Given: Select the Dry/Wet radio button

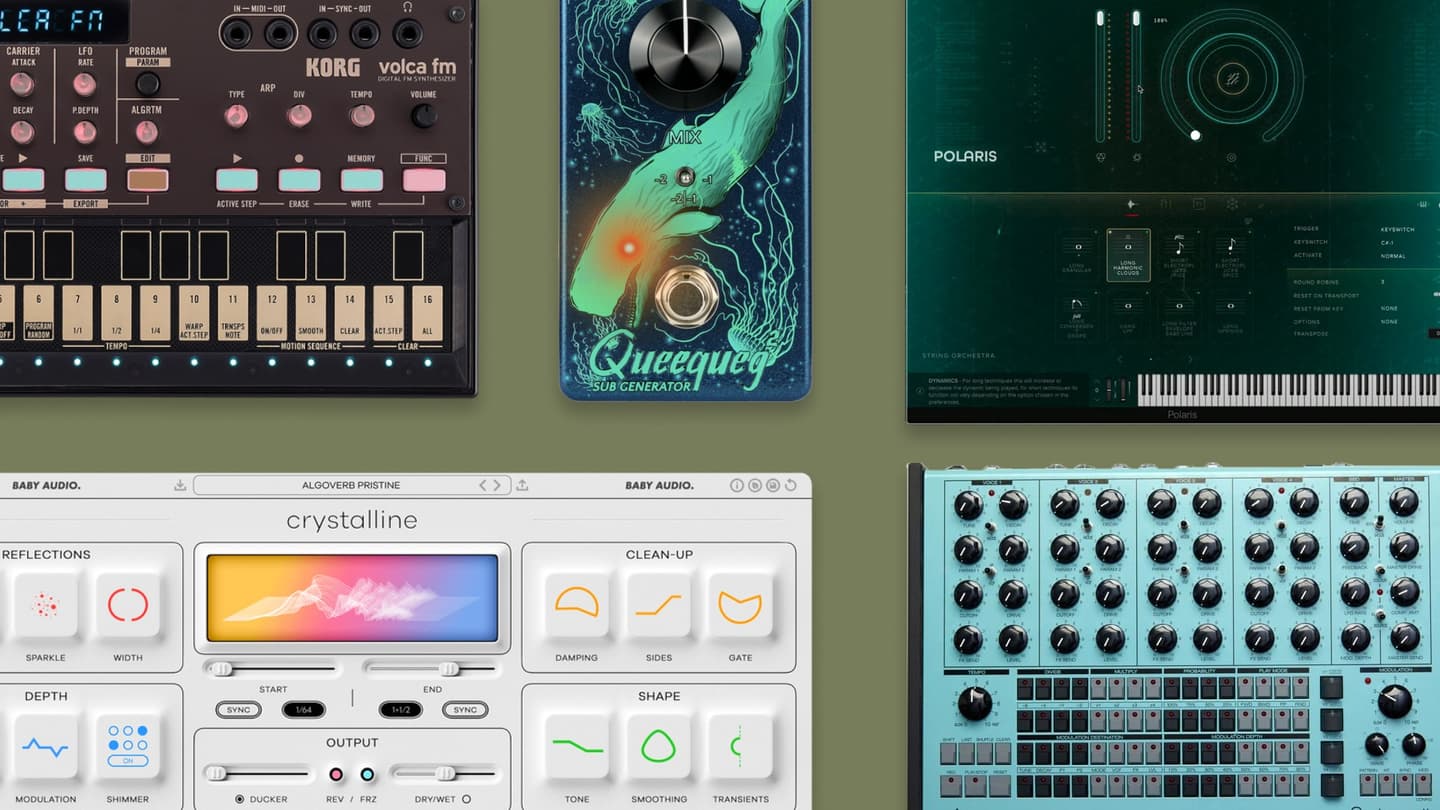Looking at the screenshot, I should pos(466,799).
